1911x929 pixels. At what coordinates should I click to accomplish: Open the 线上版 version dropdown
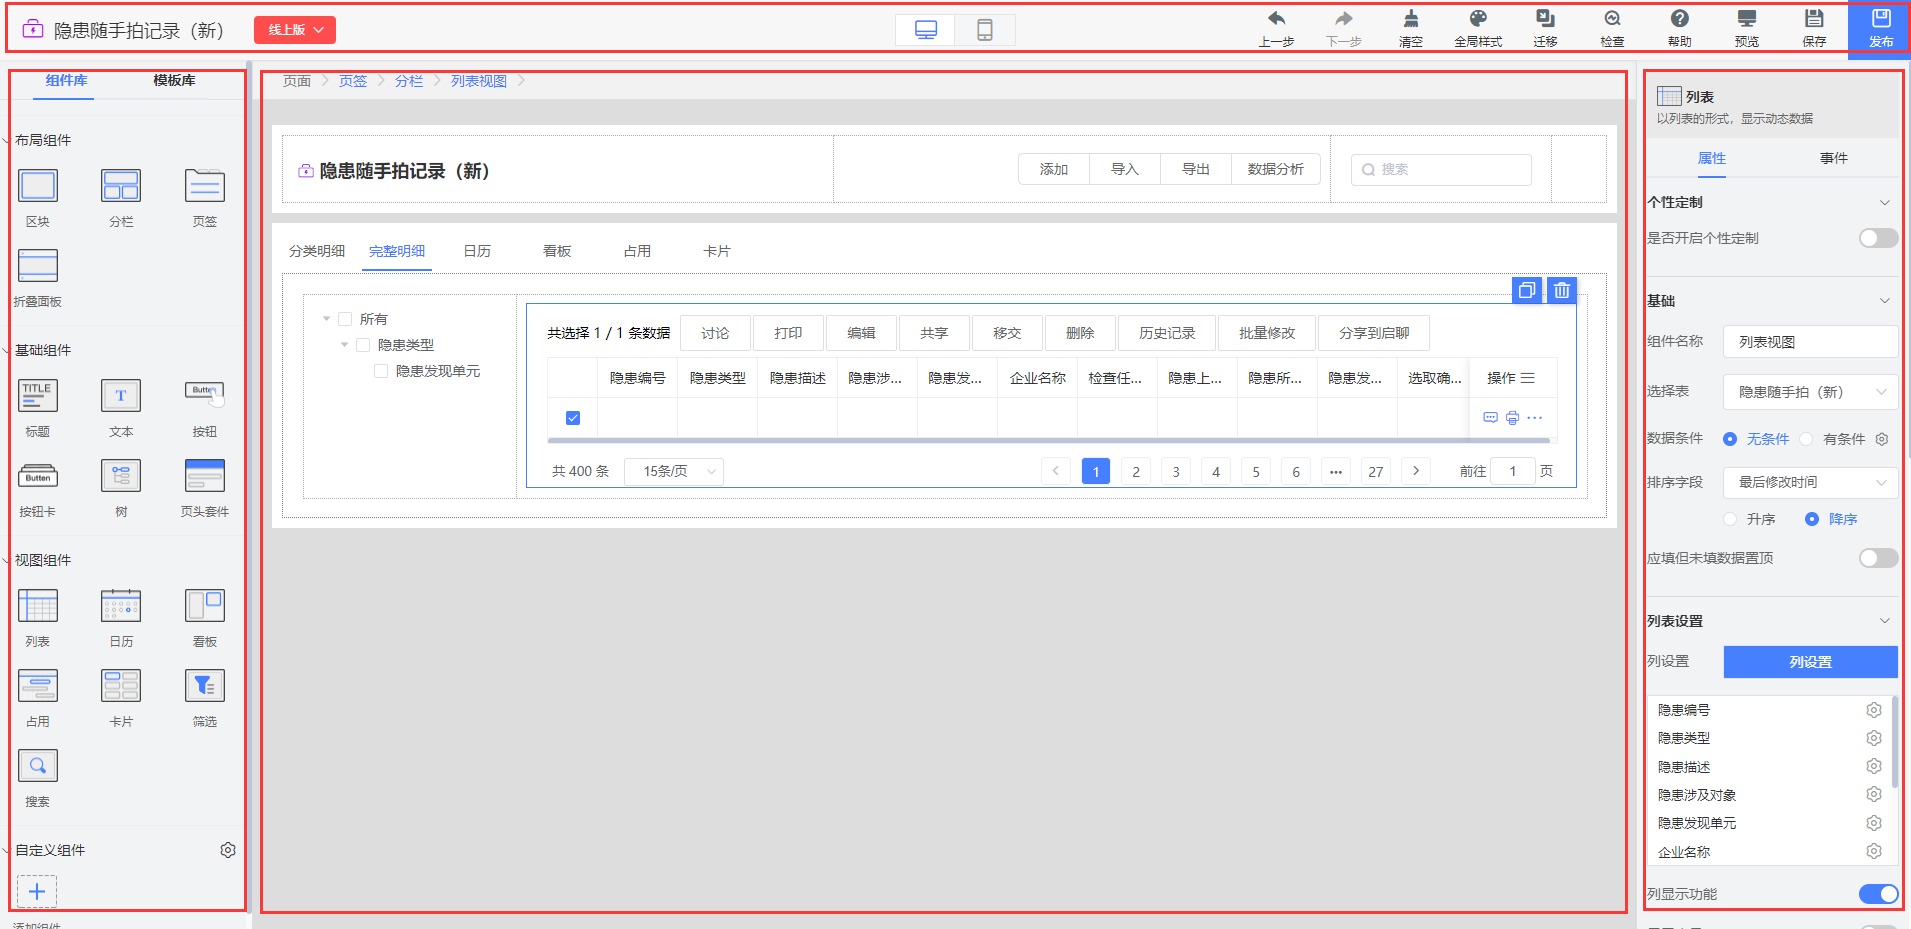pos(295,30)
